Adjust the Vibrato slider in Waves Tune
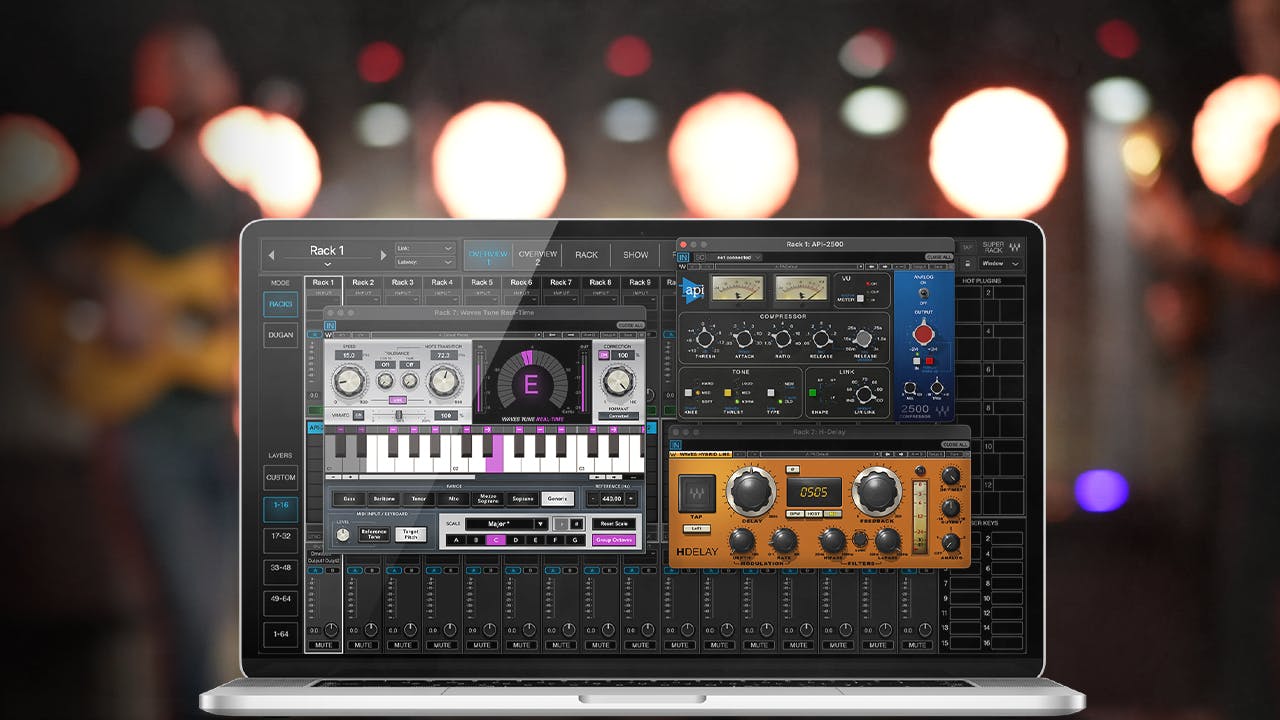1280x720 pixels. point(398,415)
